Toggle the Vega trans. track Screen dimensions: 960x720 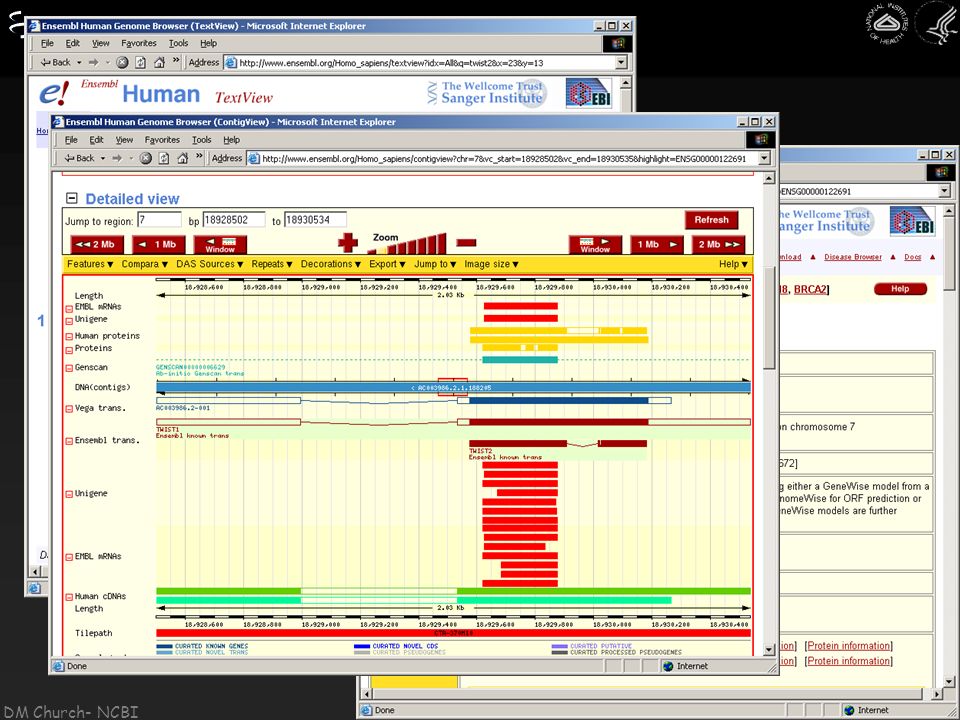(x=69, y=409)
